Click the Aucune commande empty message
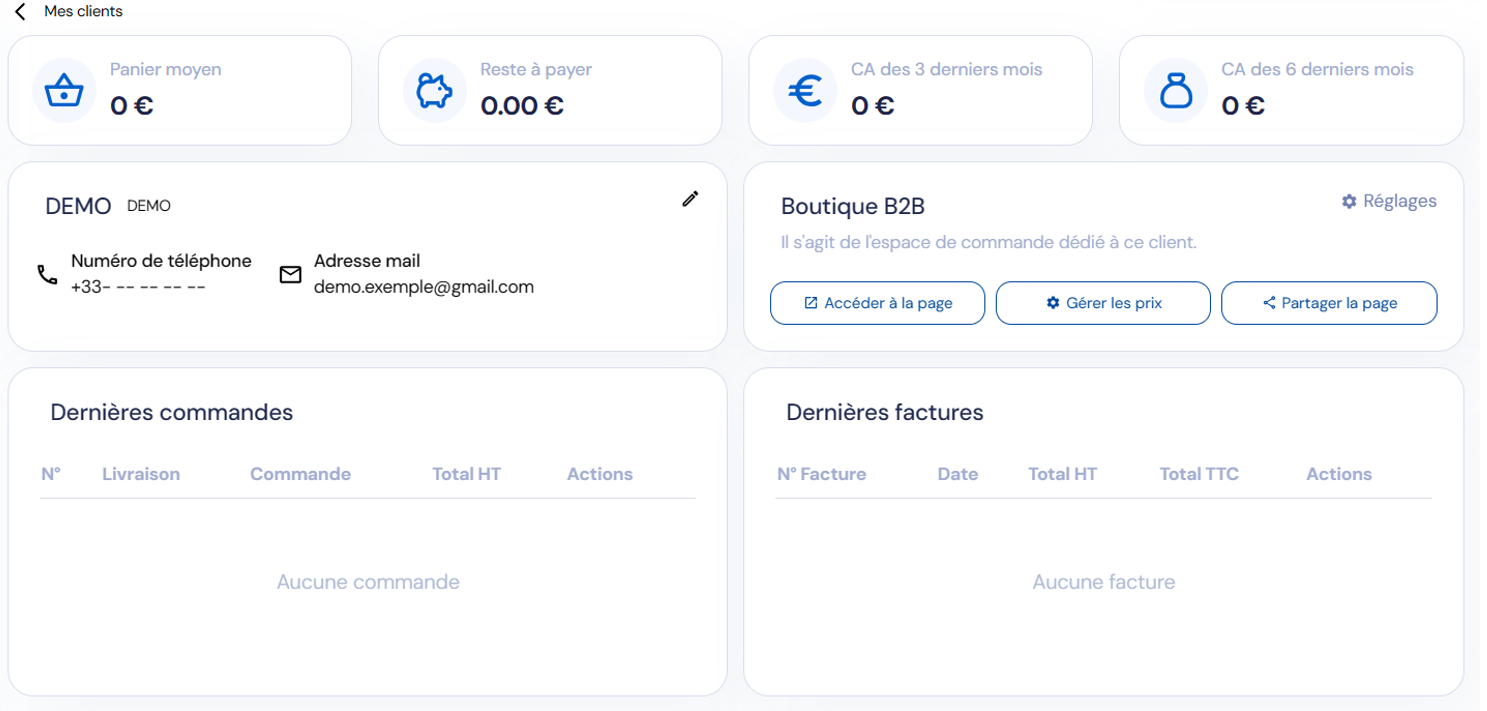 click(368, 582)
